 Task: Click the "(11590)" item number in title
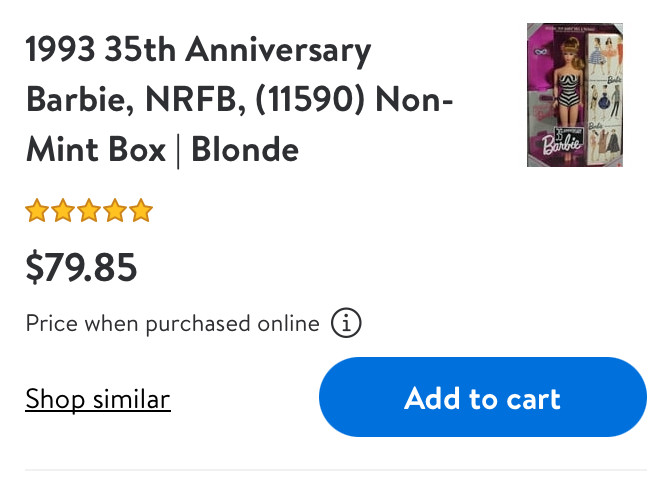pos(319,100)
